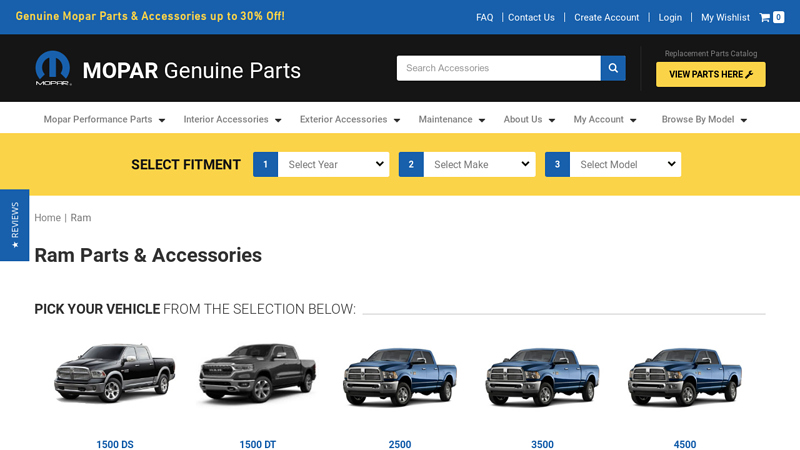Open the Reviews side tab
The width and height of the screenshot is (800, 450).
pos(14,225)
